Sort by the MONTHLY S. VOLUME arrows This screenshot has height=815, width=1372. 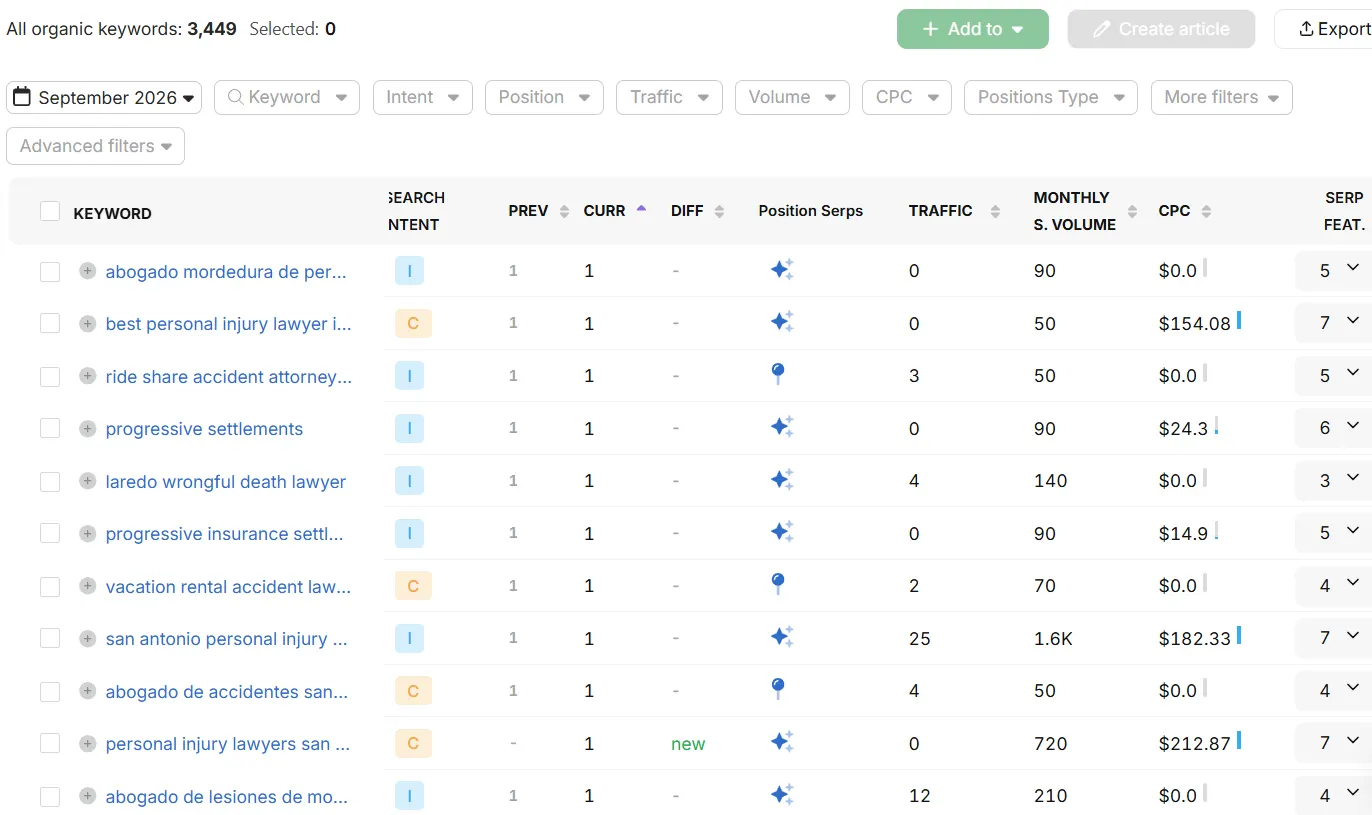point(1132,211)
